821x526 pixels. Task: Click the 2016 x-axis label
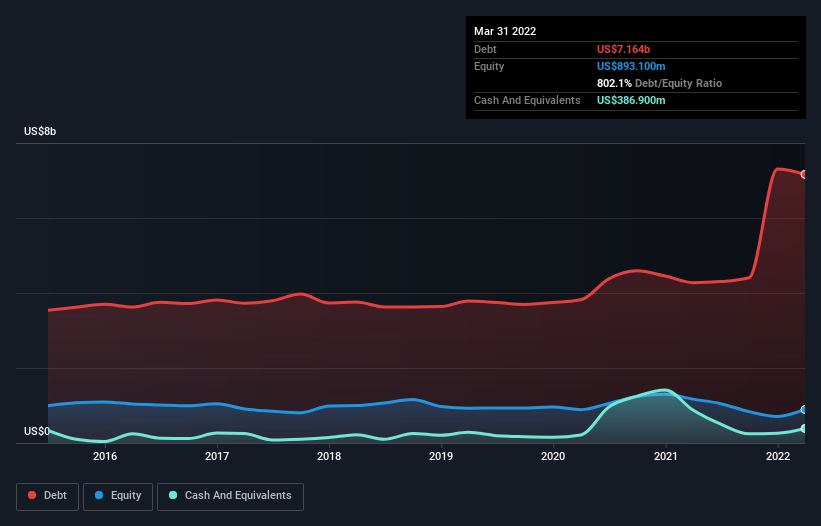tap(105, 456)
